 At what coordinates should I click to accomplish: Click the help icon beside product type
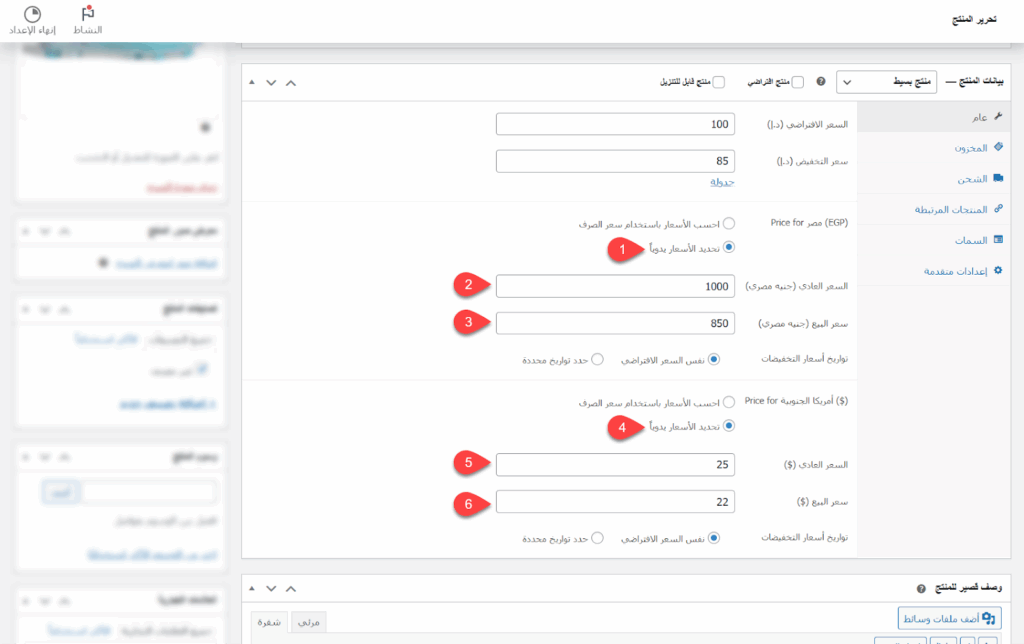pyautogui.click(x=821, y=82)
